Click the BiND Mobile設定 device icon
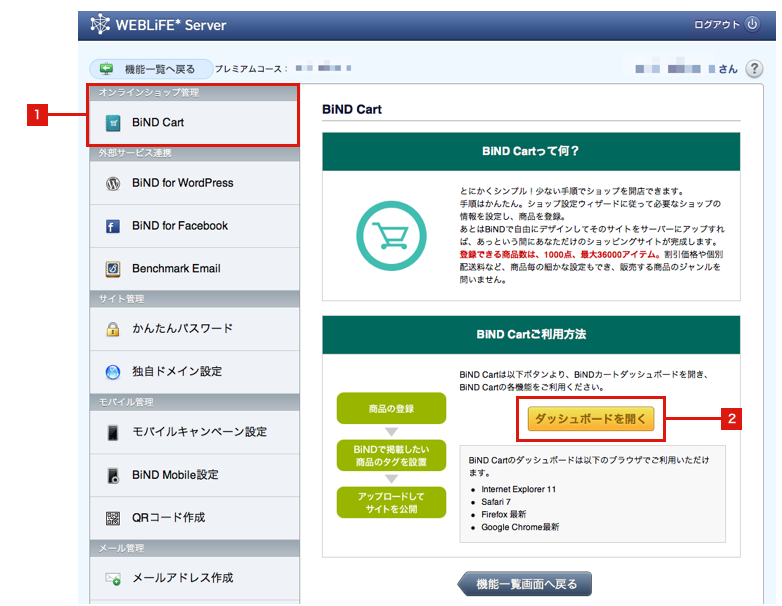 [x=113, y=475]
